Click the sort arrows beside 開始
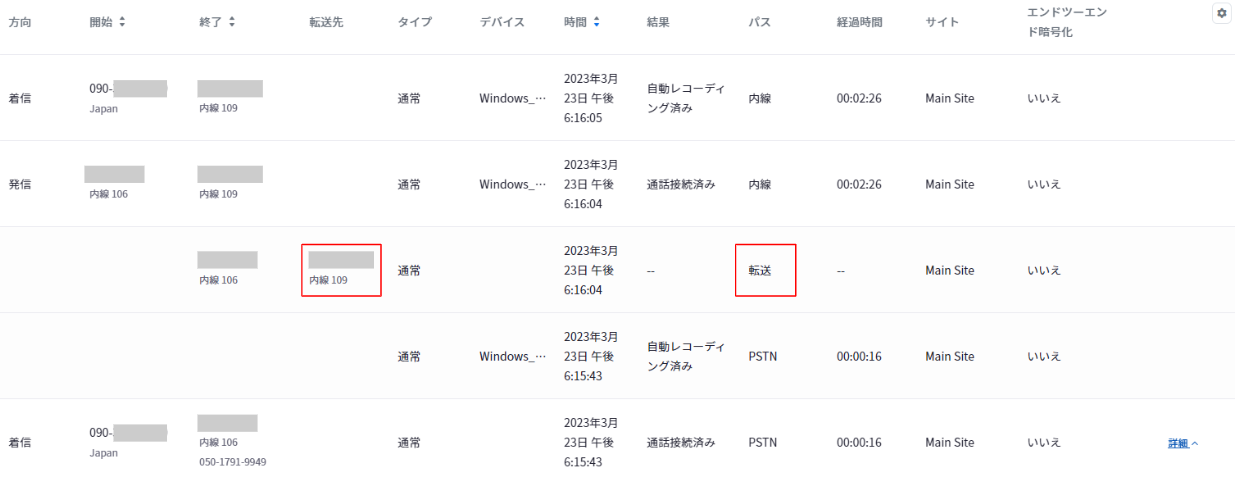The height and width of the screenshot is (496, 1241). 122,22
